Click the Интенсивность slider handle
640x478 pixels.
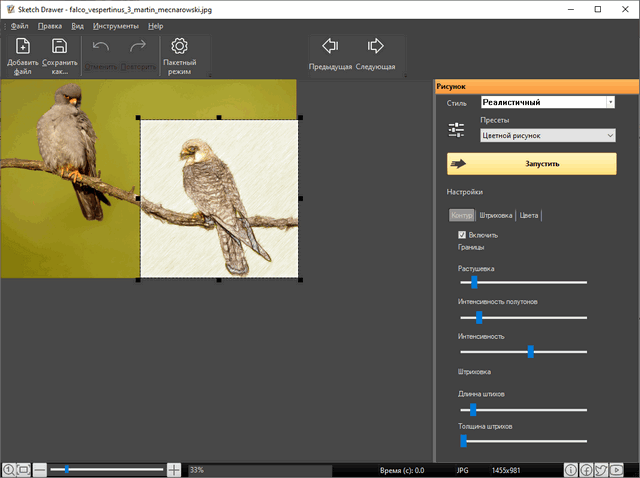[x=531, y=352]
